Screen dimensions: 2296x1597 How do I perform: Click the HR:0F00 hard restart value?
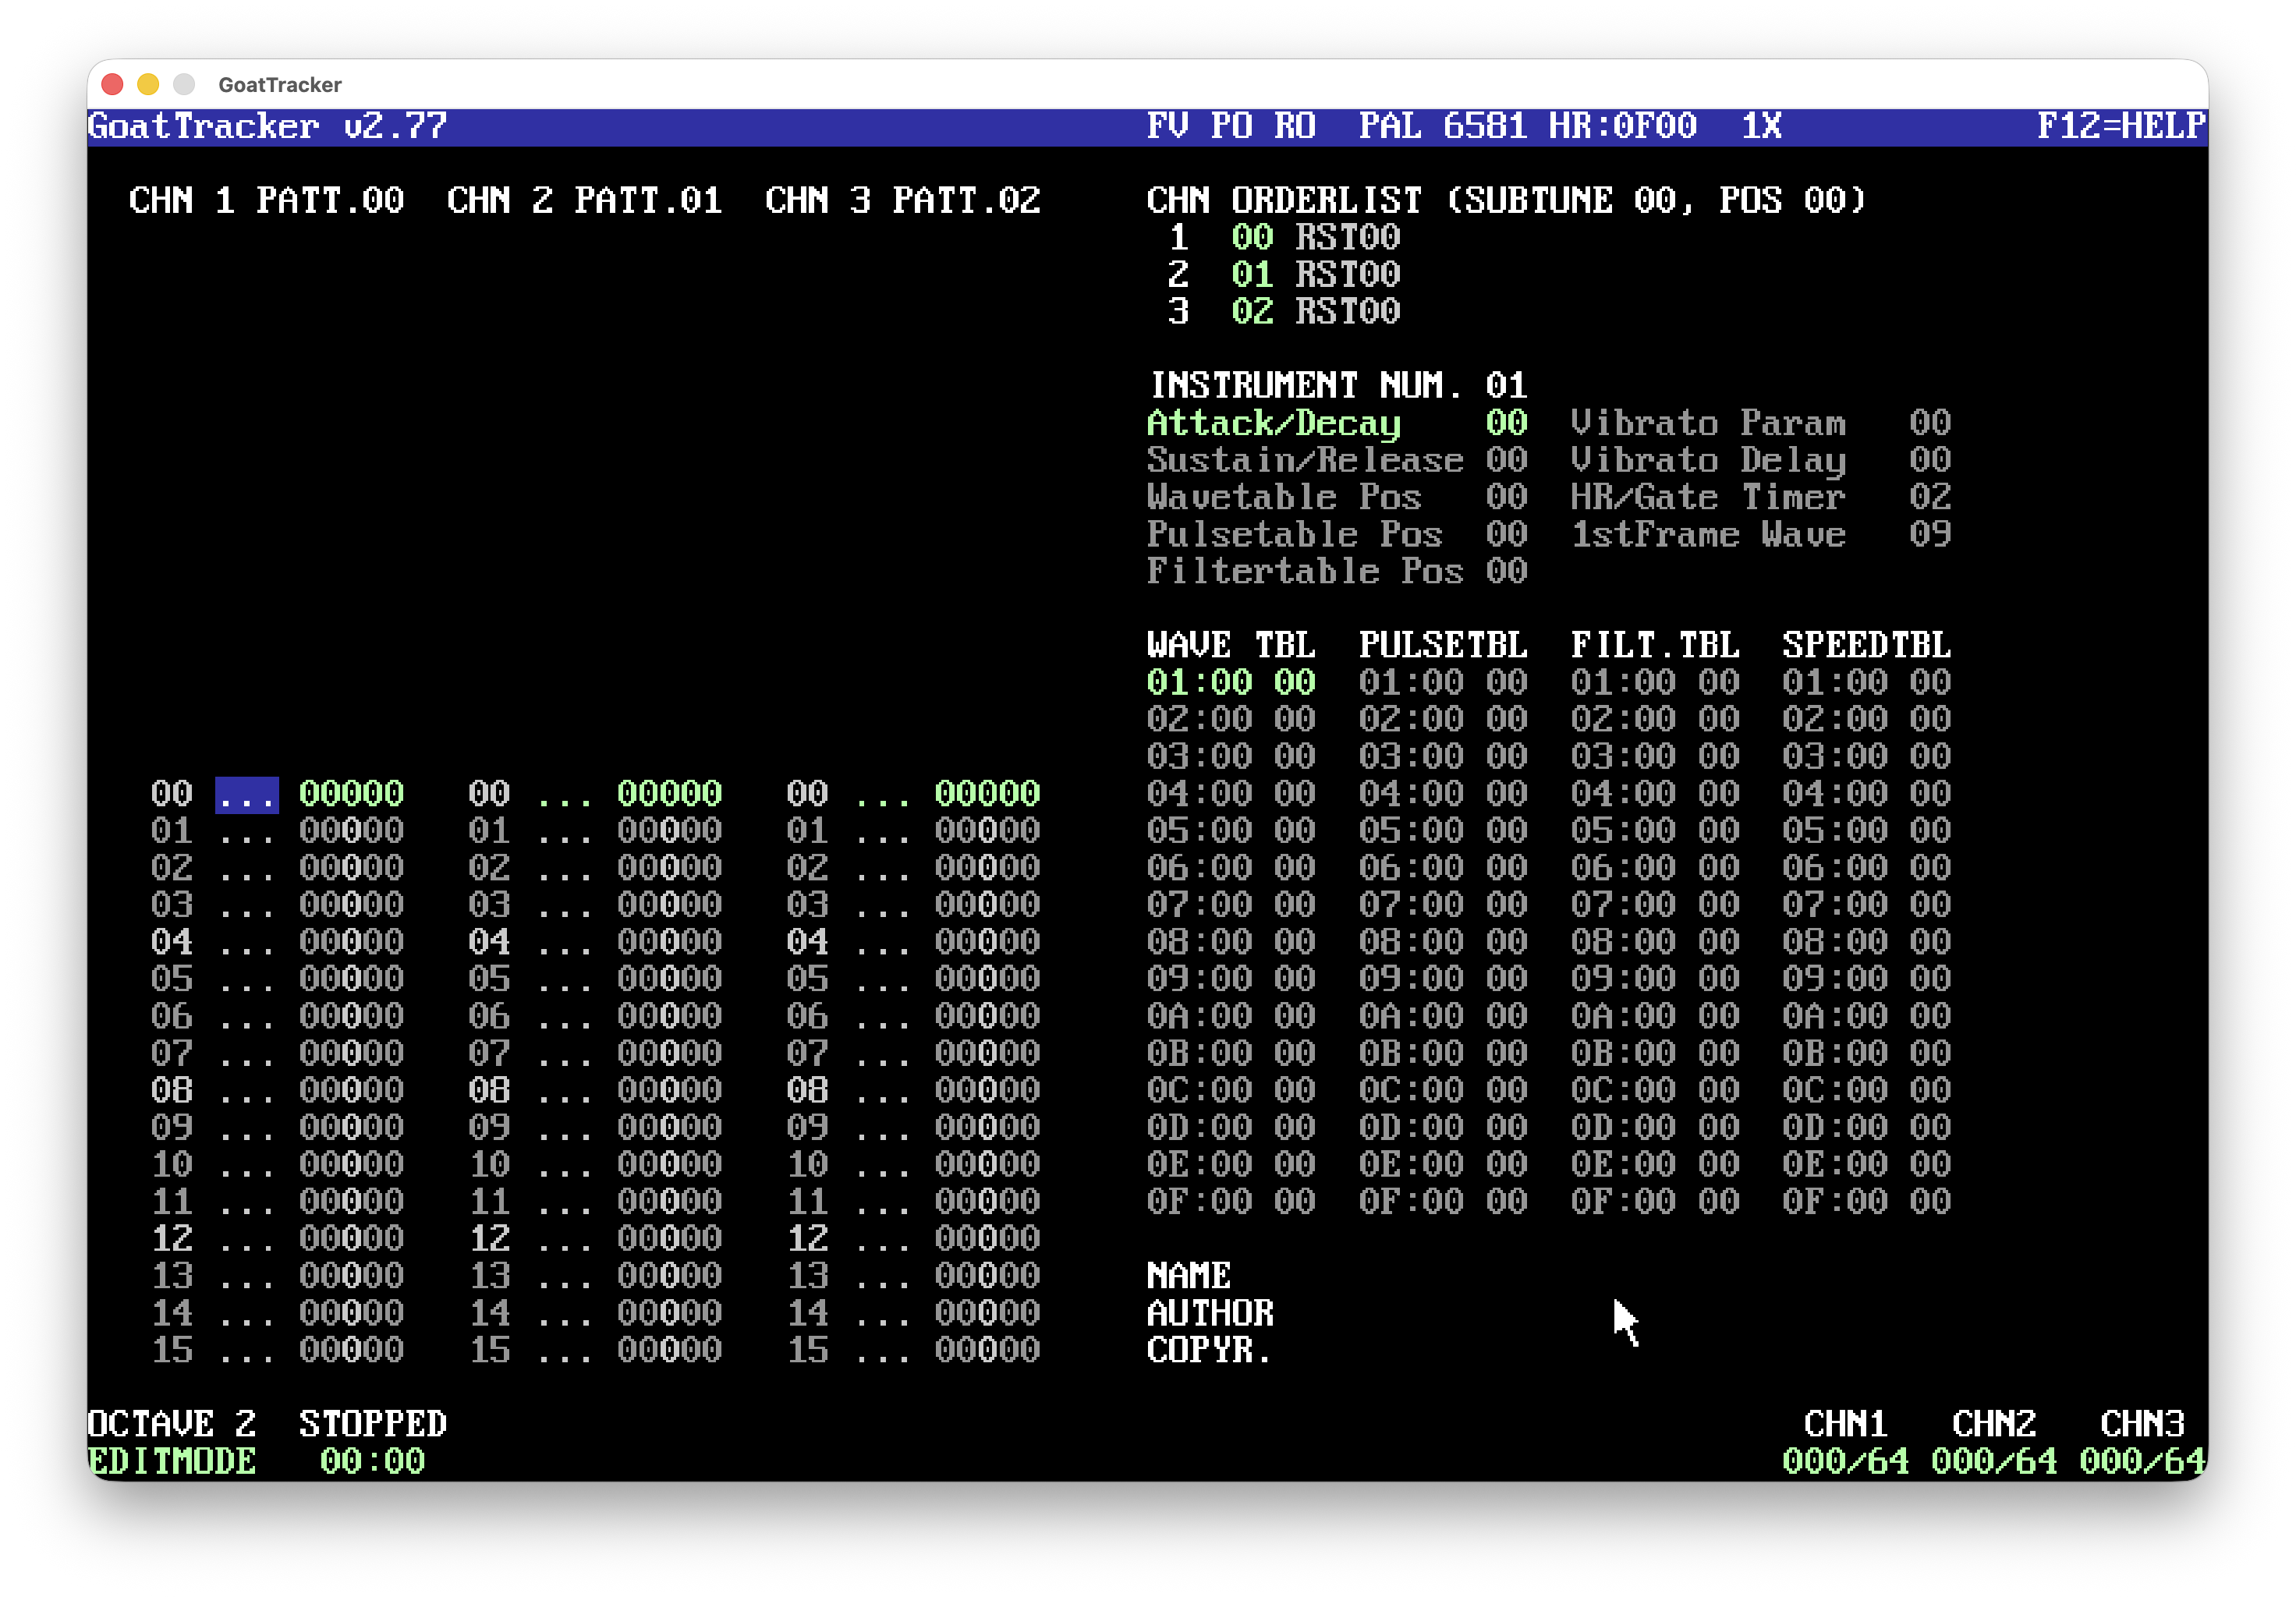(x=1623, y=126)
